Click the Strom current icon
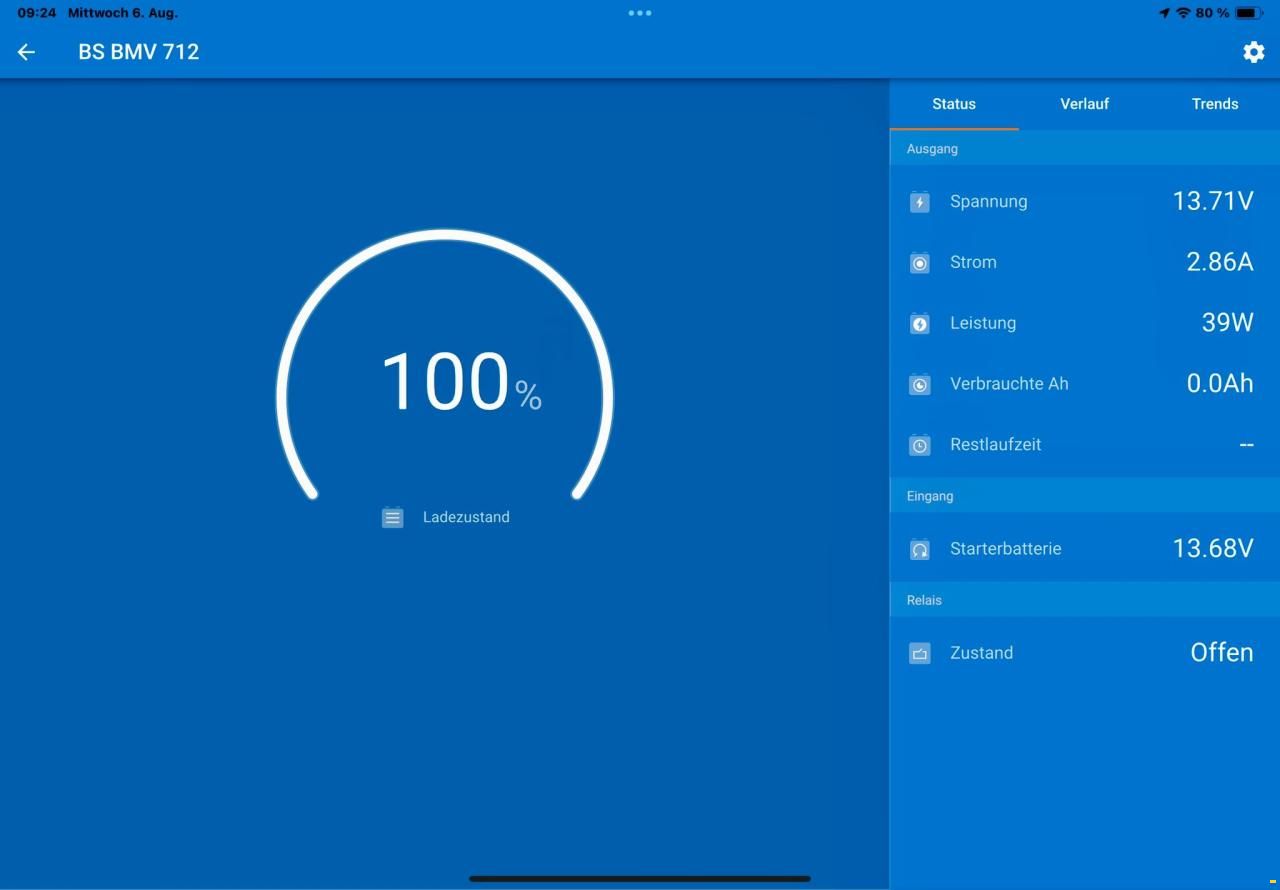1280x890 pixels. [920, 263]
